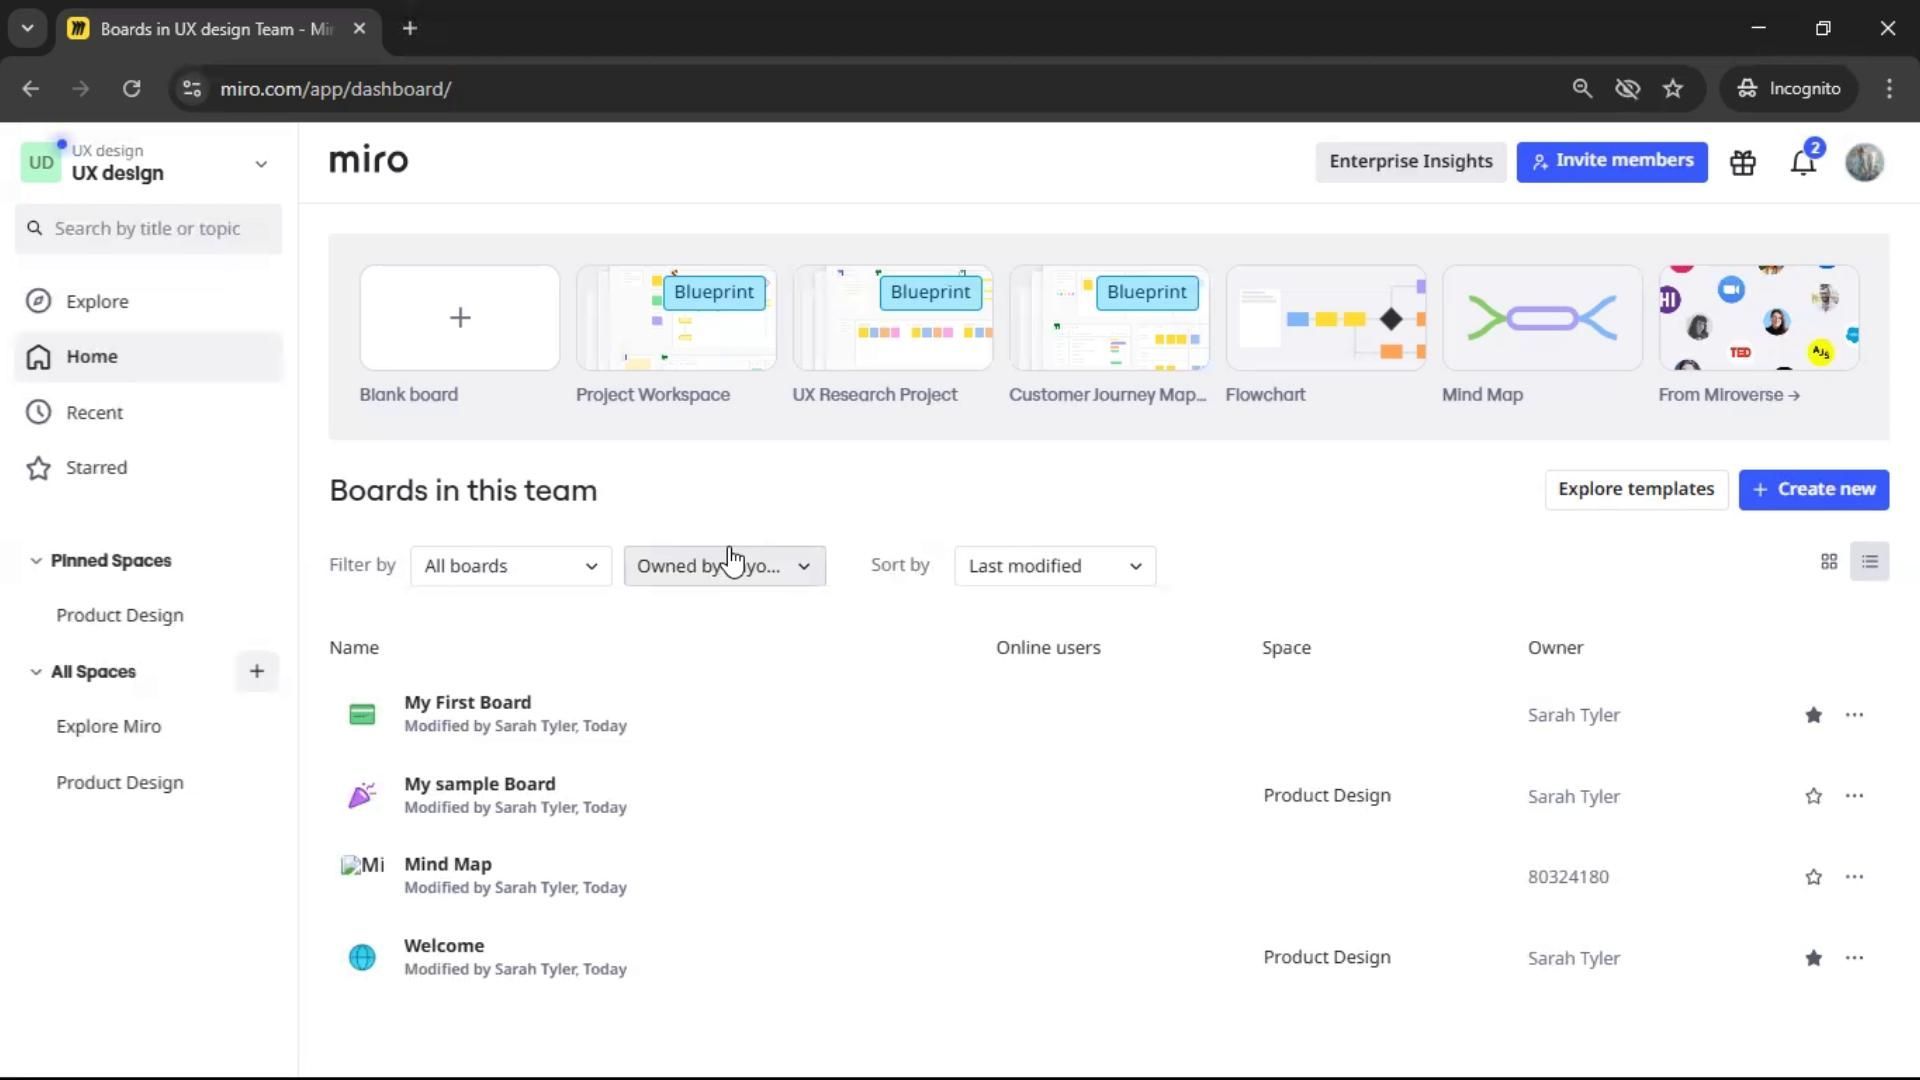Image resolution: width=1920 pixels, height=1080 pixels.
Task: Click the search by title field
Action: coord(148,229)
